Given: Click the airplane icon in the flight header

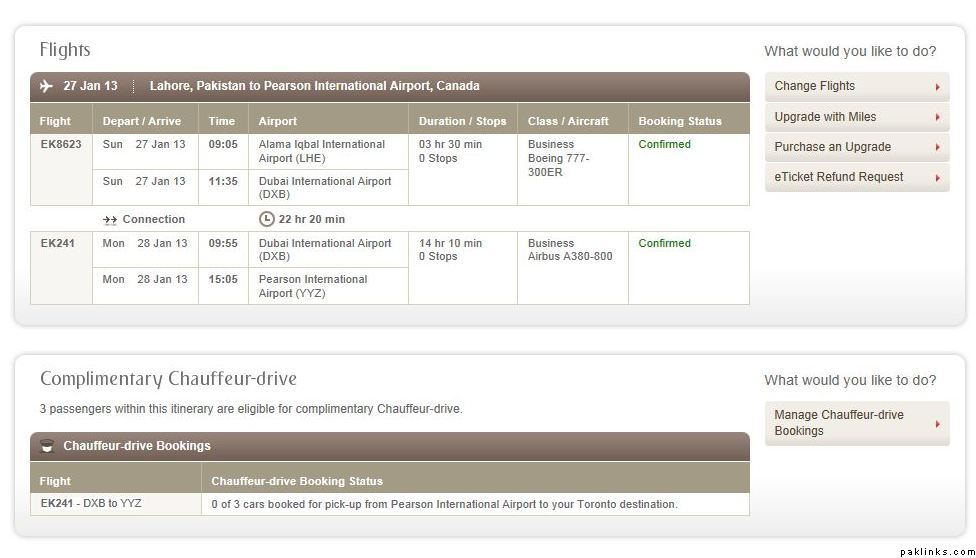Looking at the screenshot, I should [x=46, y=86].
